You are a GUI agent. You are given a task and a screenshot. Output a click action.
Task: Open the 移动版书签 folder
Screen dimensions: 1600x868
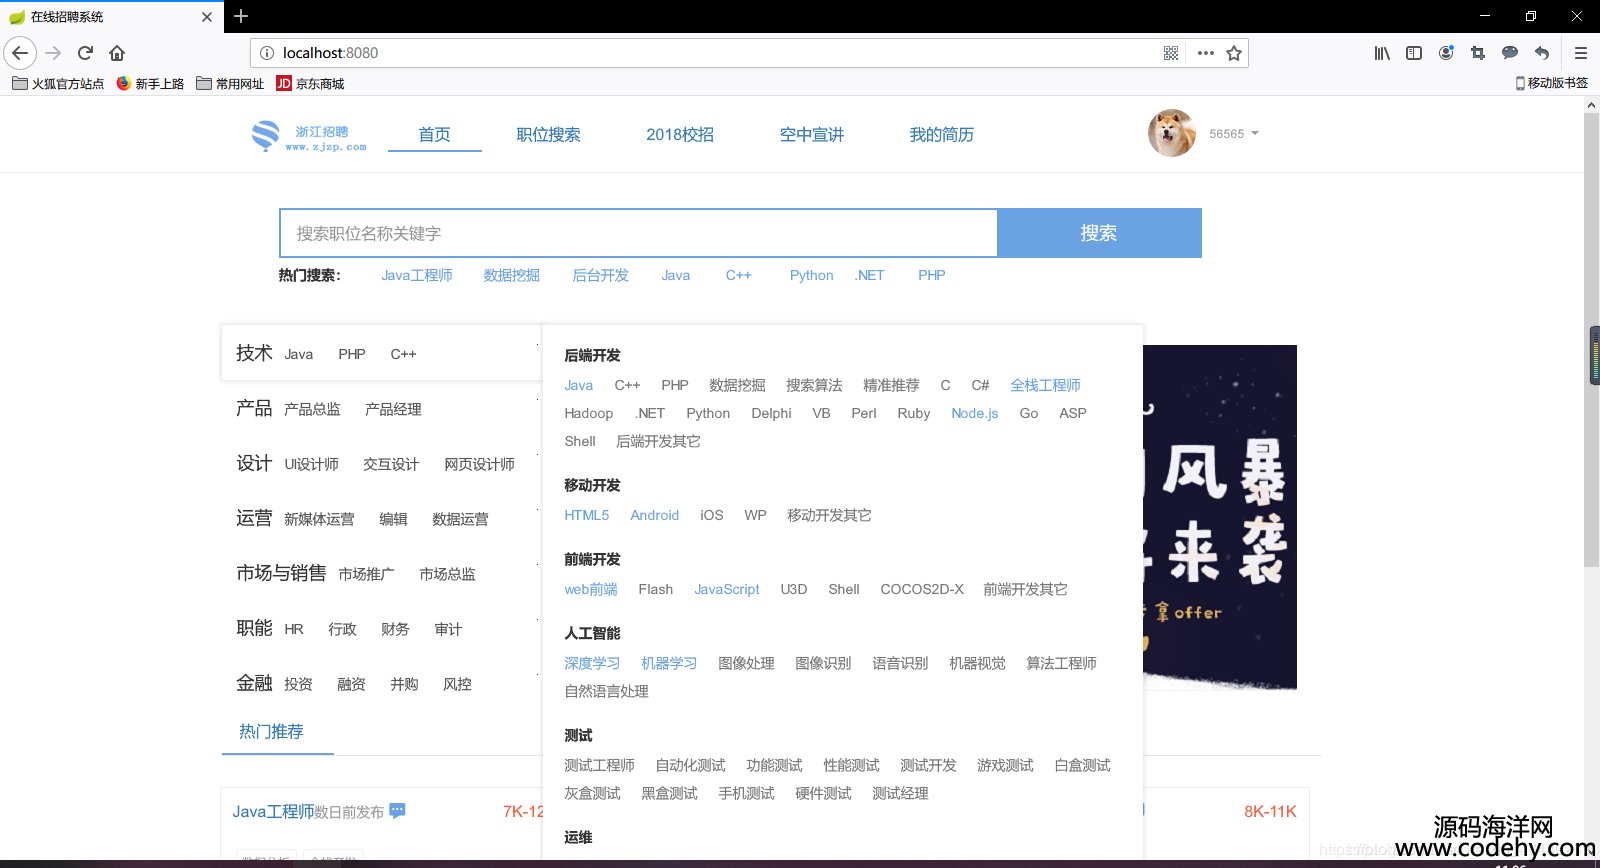click(1552, 83)
